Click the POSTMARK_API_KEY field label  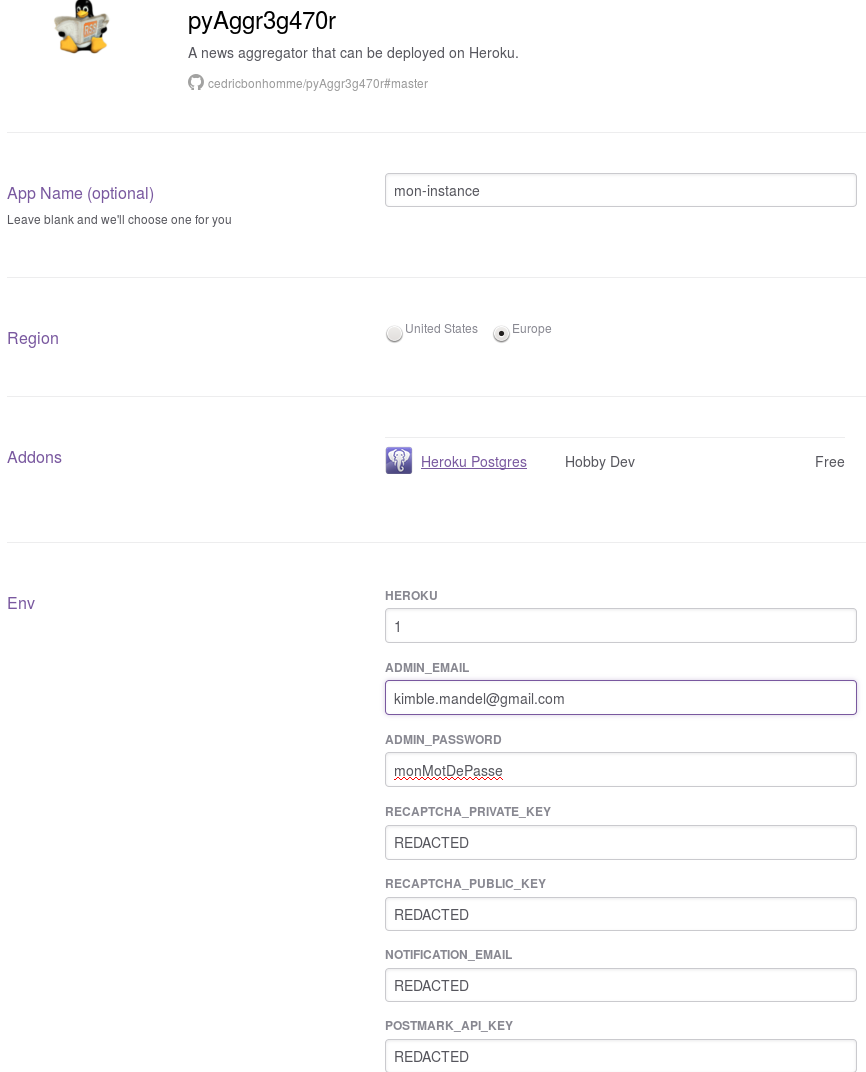[x=449, y=1026]
